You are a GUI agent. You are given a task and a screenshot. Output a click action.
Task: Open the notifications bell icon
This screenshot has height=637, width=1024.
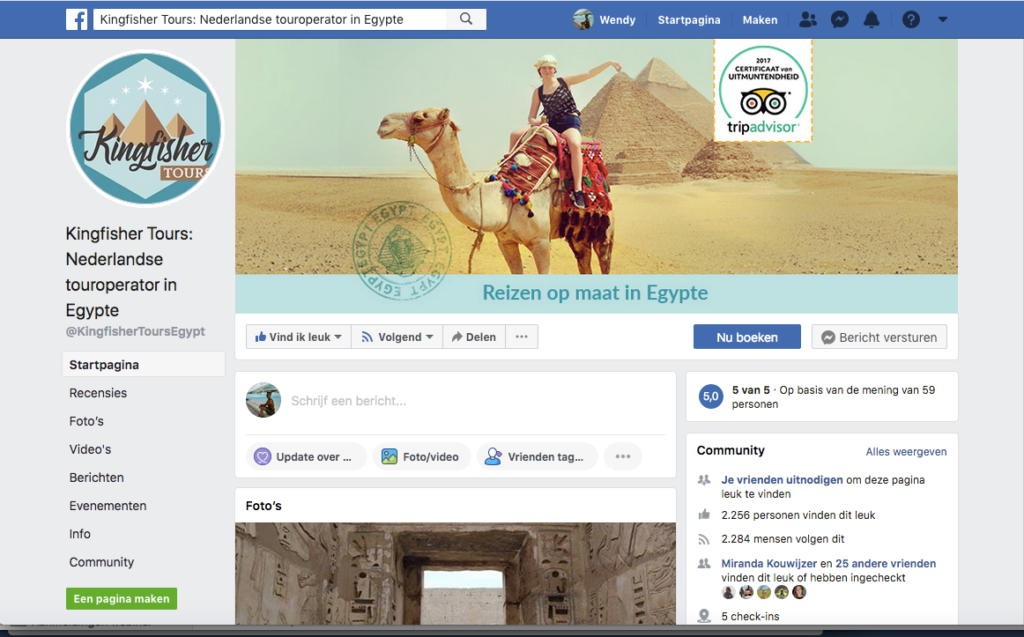872,20
